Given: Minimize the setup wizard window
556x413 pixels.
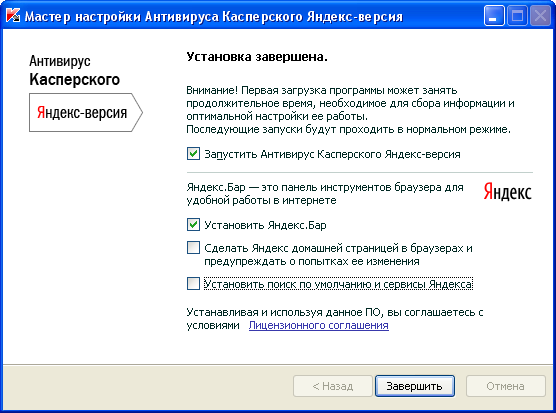Looking at the screenshot, I should click(x=494, y=16).
